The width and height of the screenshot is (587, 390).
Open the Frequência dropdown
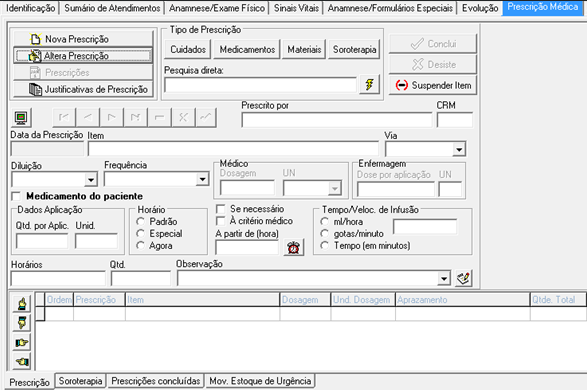(202, 179)
